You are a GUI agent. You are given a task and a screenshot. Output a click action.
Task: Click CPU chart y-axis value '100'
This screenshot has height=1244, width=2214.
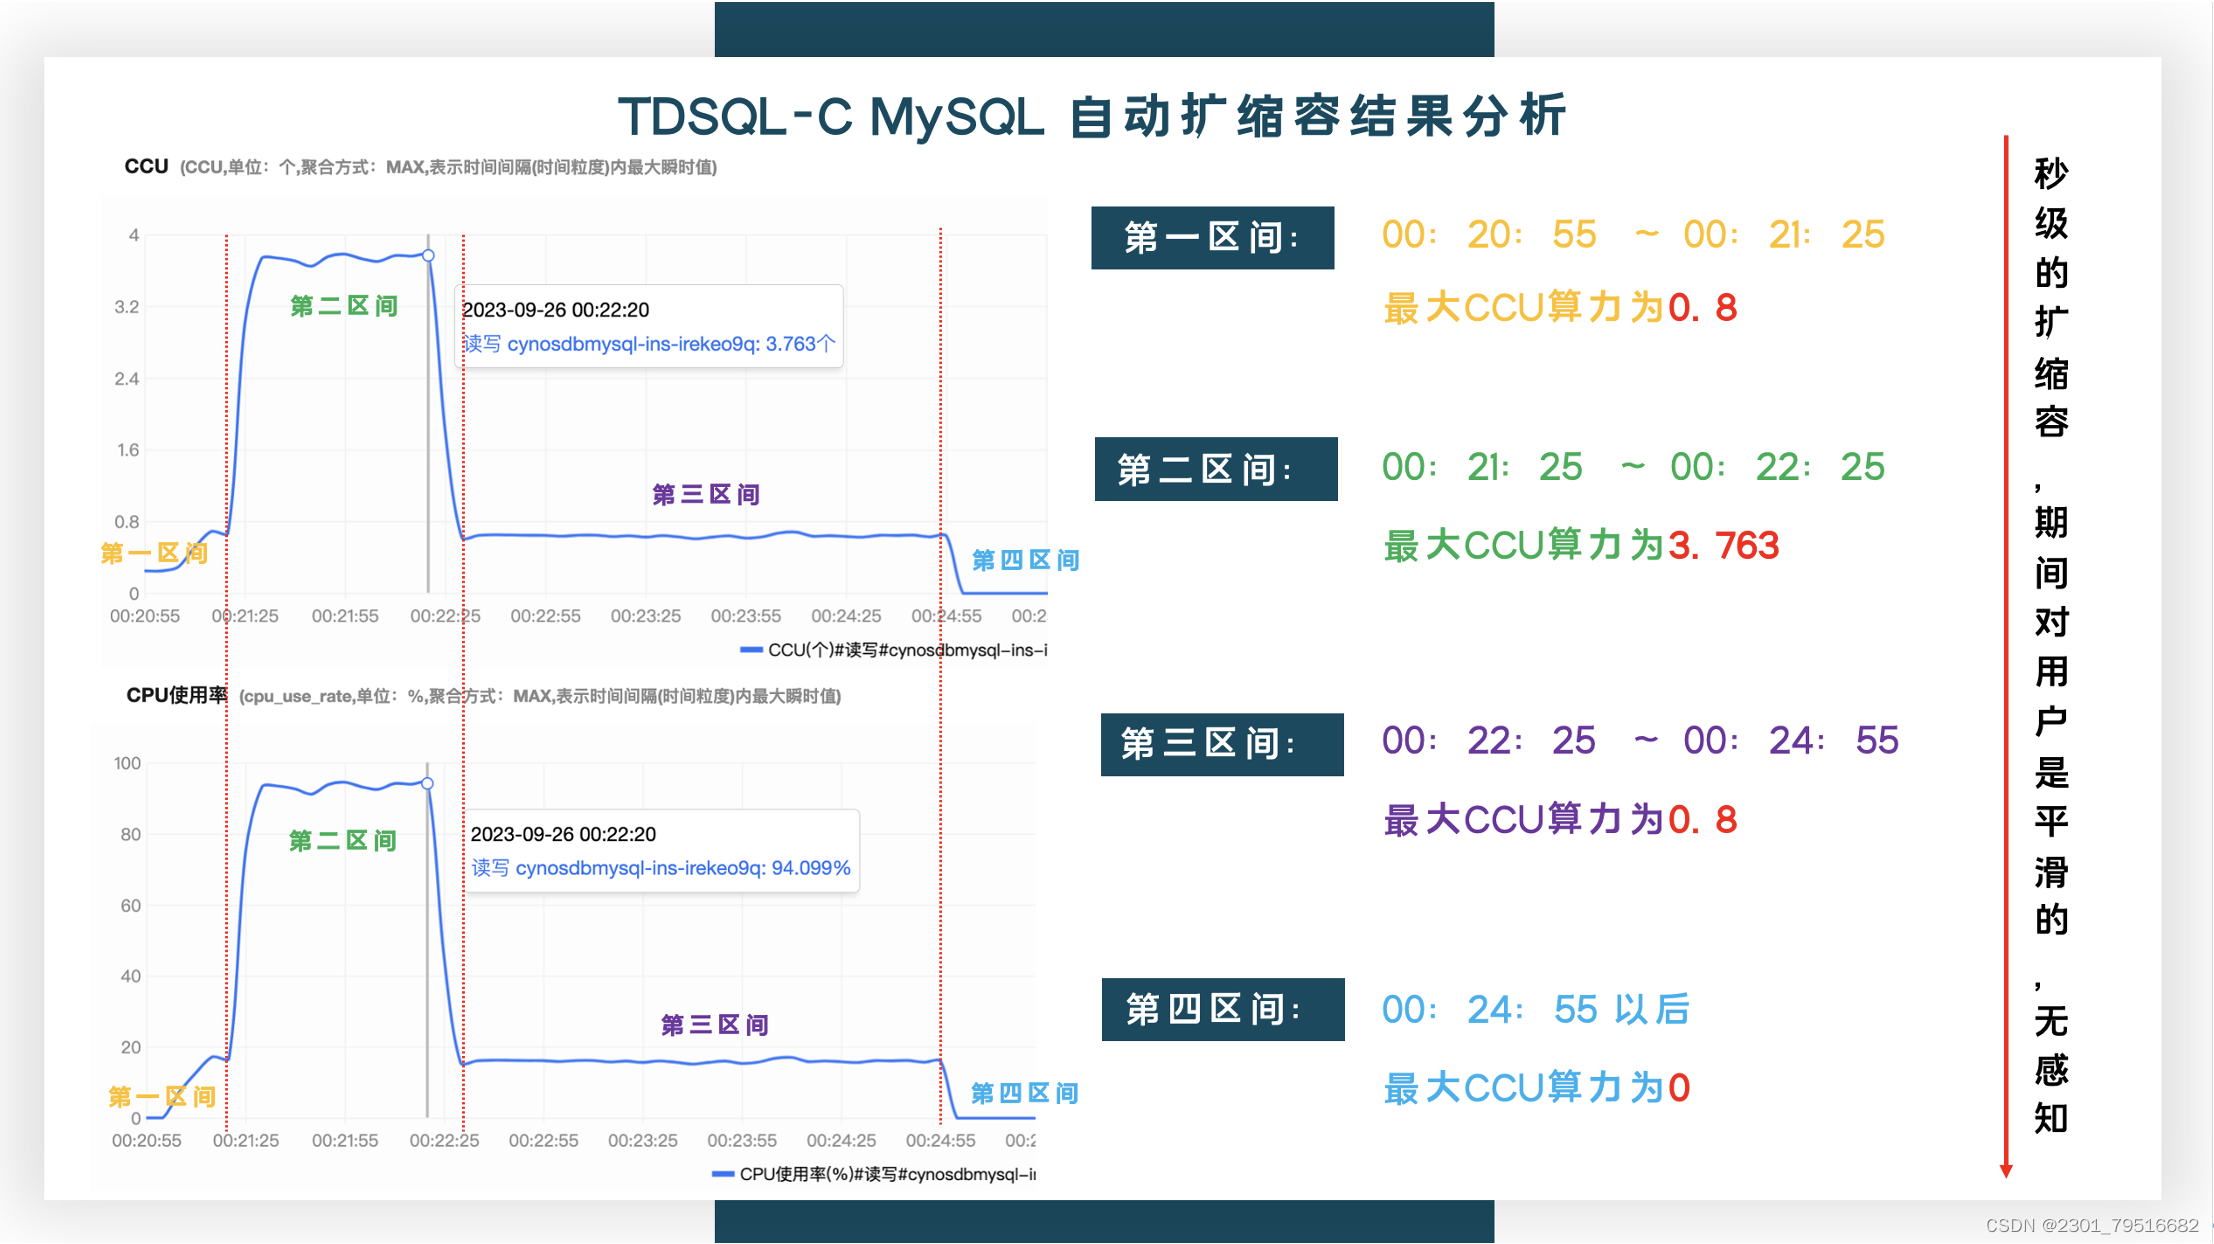[127, 763]
